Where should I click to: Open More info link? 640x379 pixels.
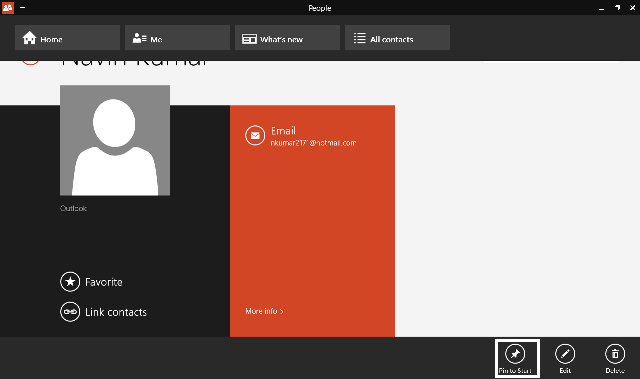tap(264, 311)
